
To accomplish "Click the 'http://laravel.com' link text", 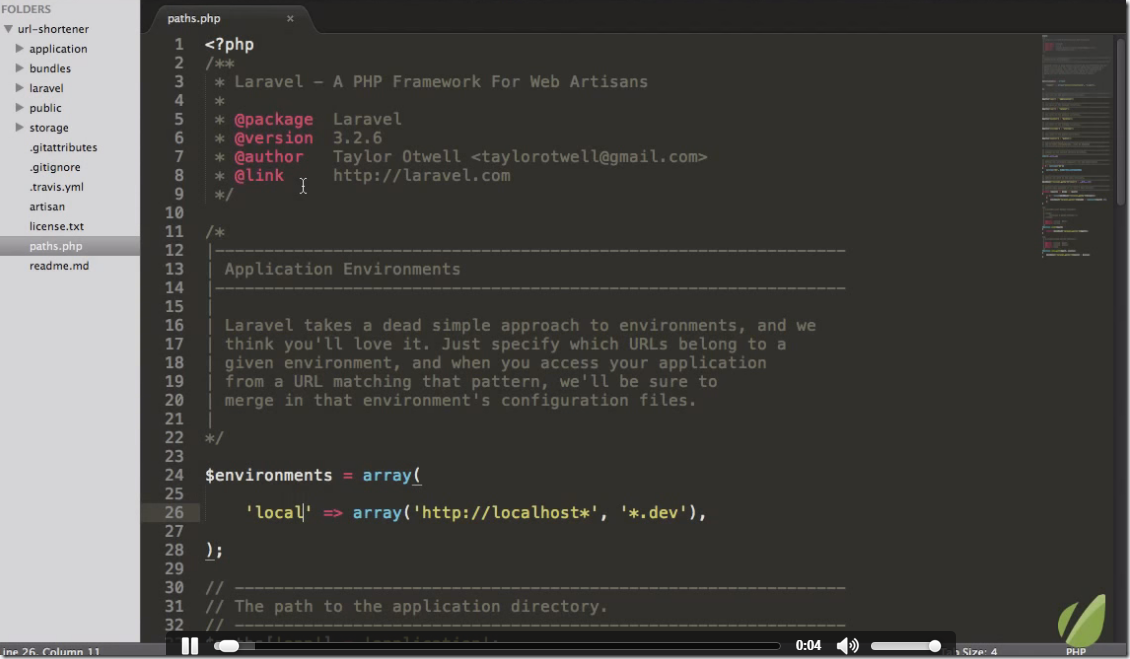I will (422, 175).
